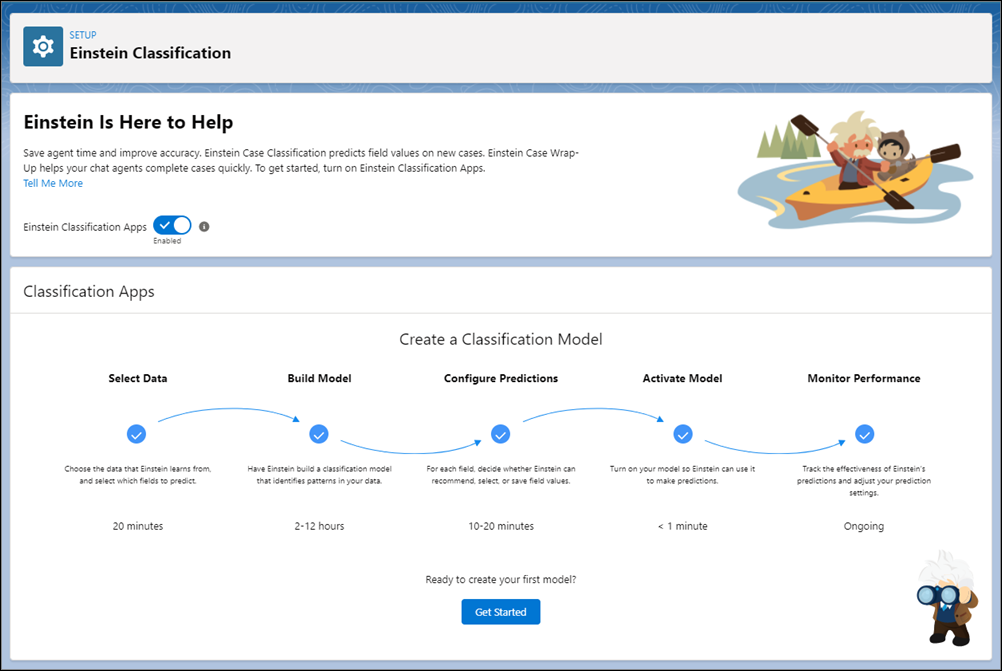Open the Tell Me More link
Screen dimensions: 1002x671
point(53,183)
